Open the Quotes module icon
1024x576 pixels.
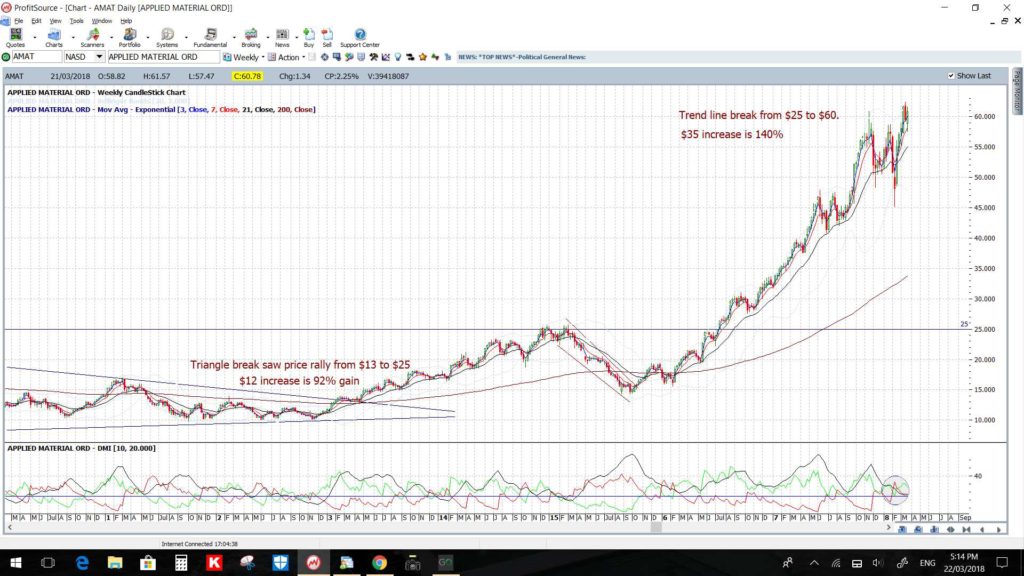(x=15, y=37)
